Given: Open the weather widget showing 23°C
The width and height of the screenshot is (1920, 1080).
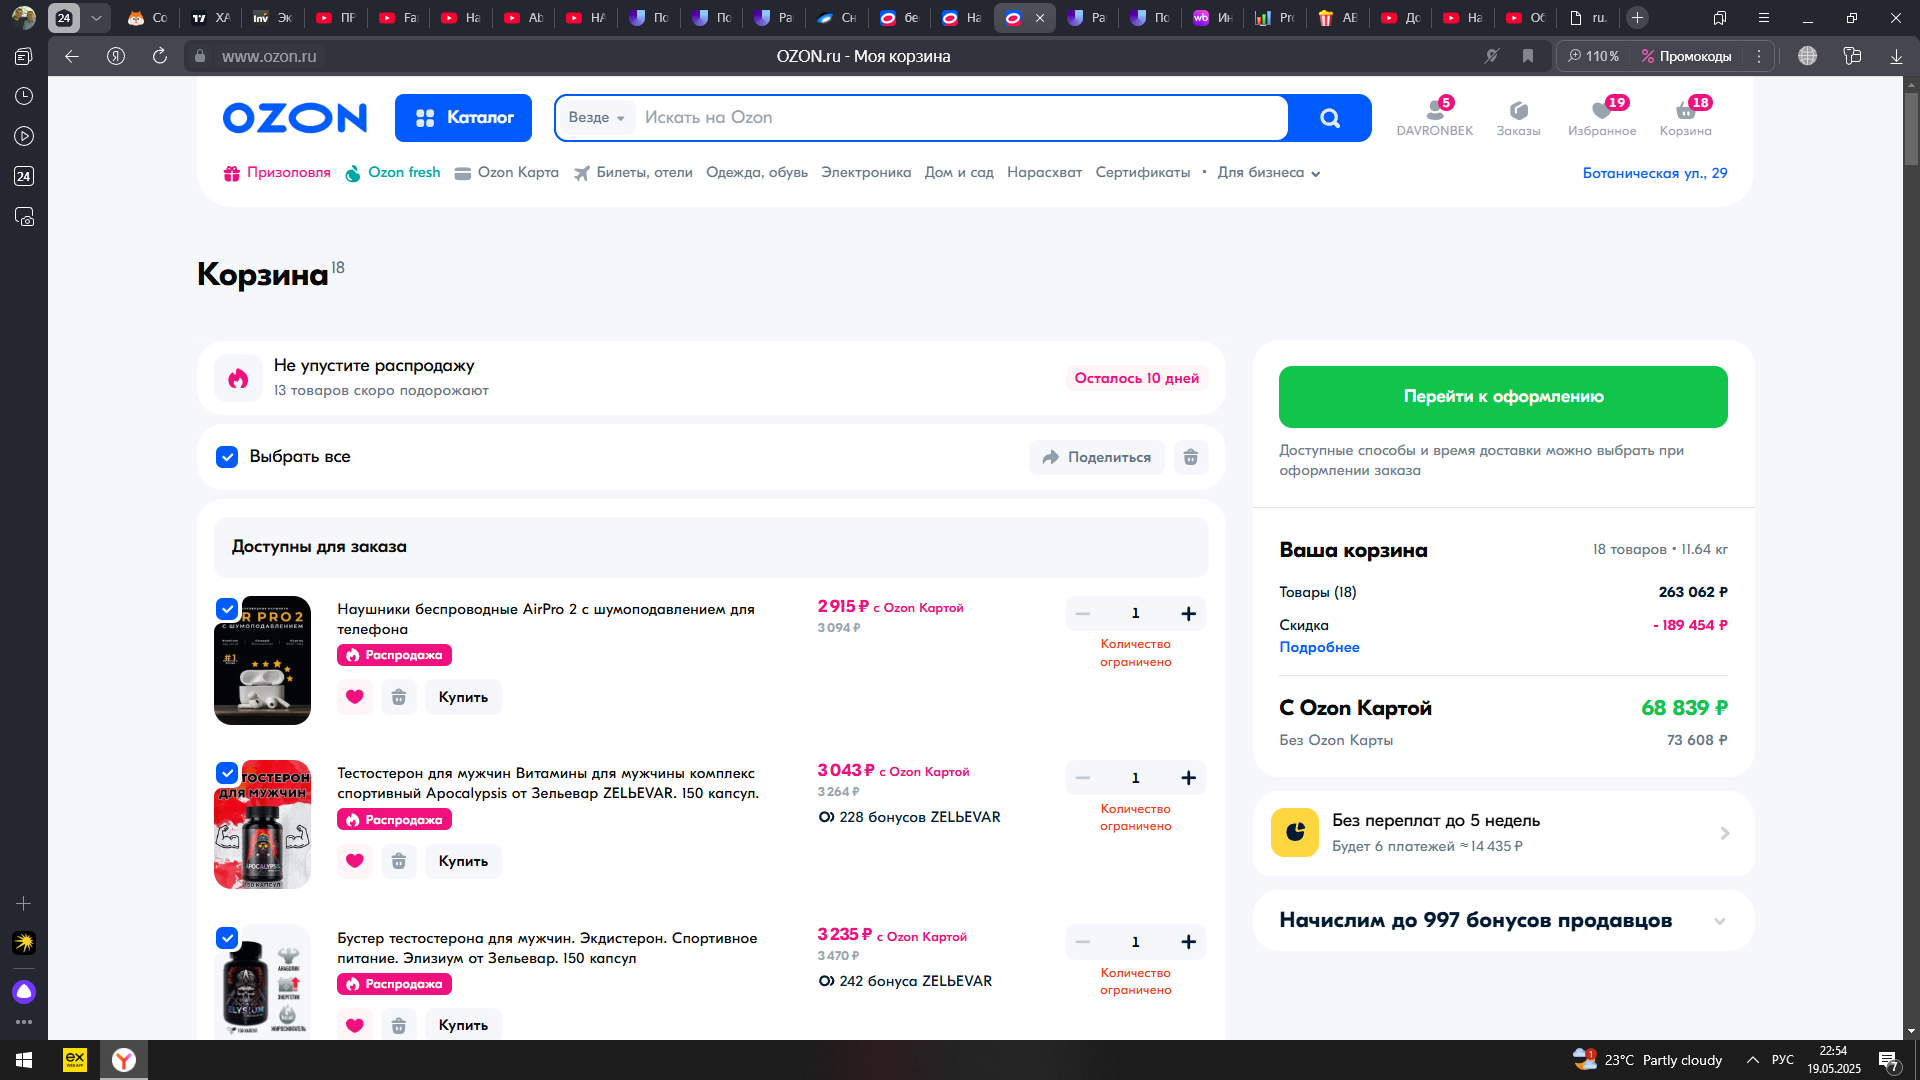Looking at the screenshot, I should [1647, 1060].
